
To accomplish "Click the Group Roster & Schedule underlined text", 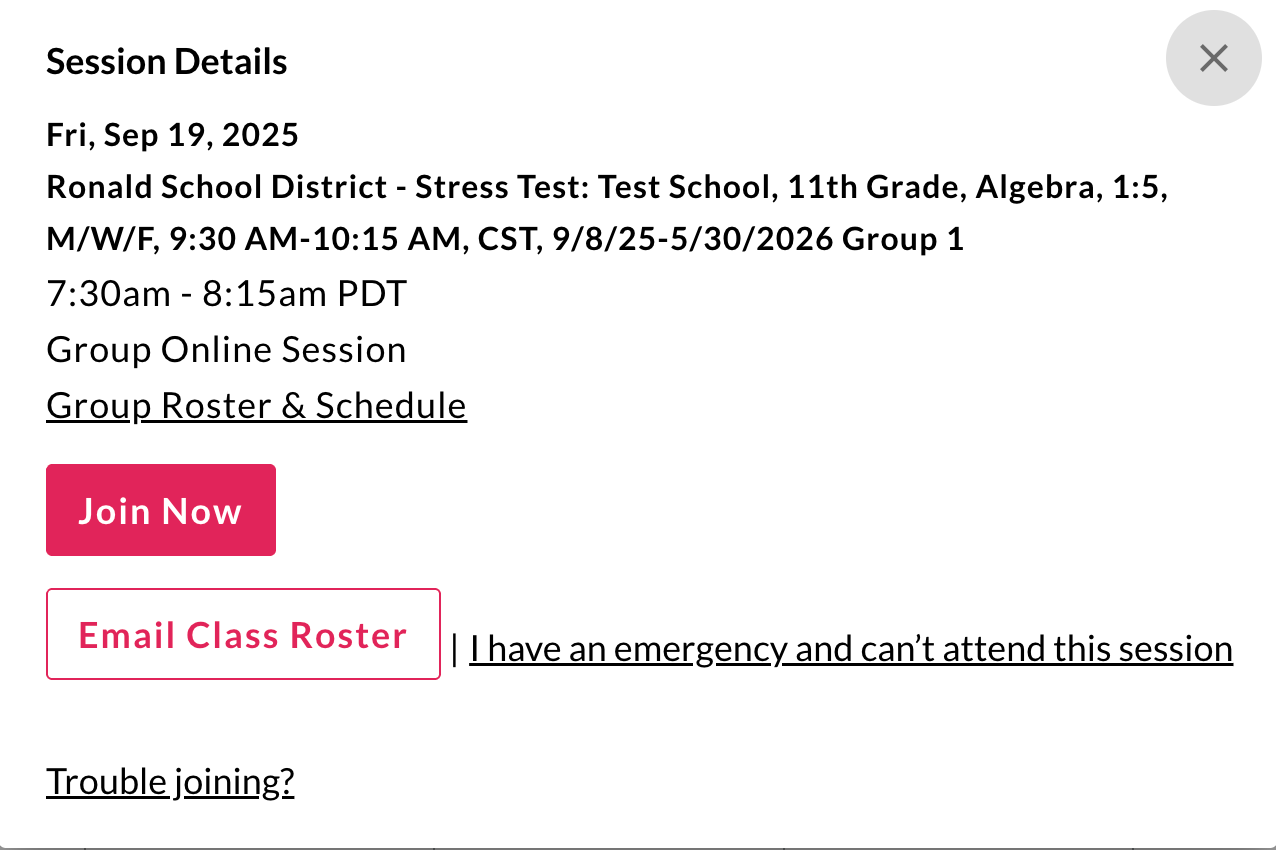I will (256, 405).
